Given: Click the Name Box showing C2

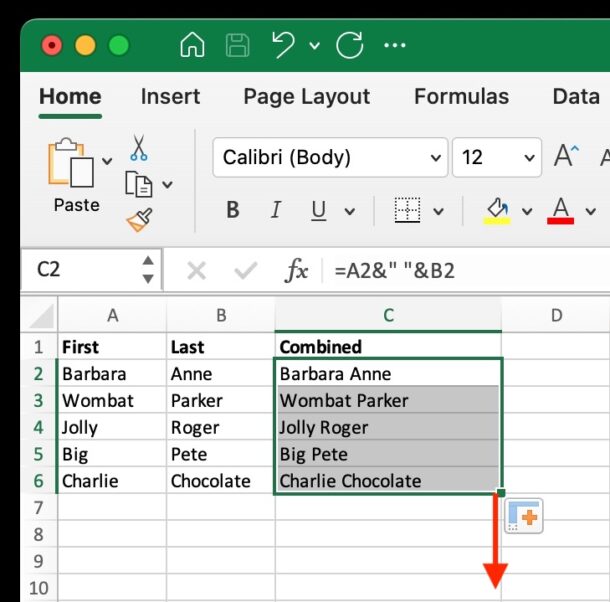Looking at the screenshot, I should point(91,270).
